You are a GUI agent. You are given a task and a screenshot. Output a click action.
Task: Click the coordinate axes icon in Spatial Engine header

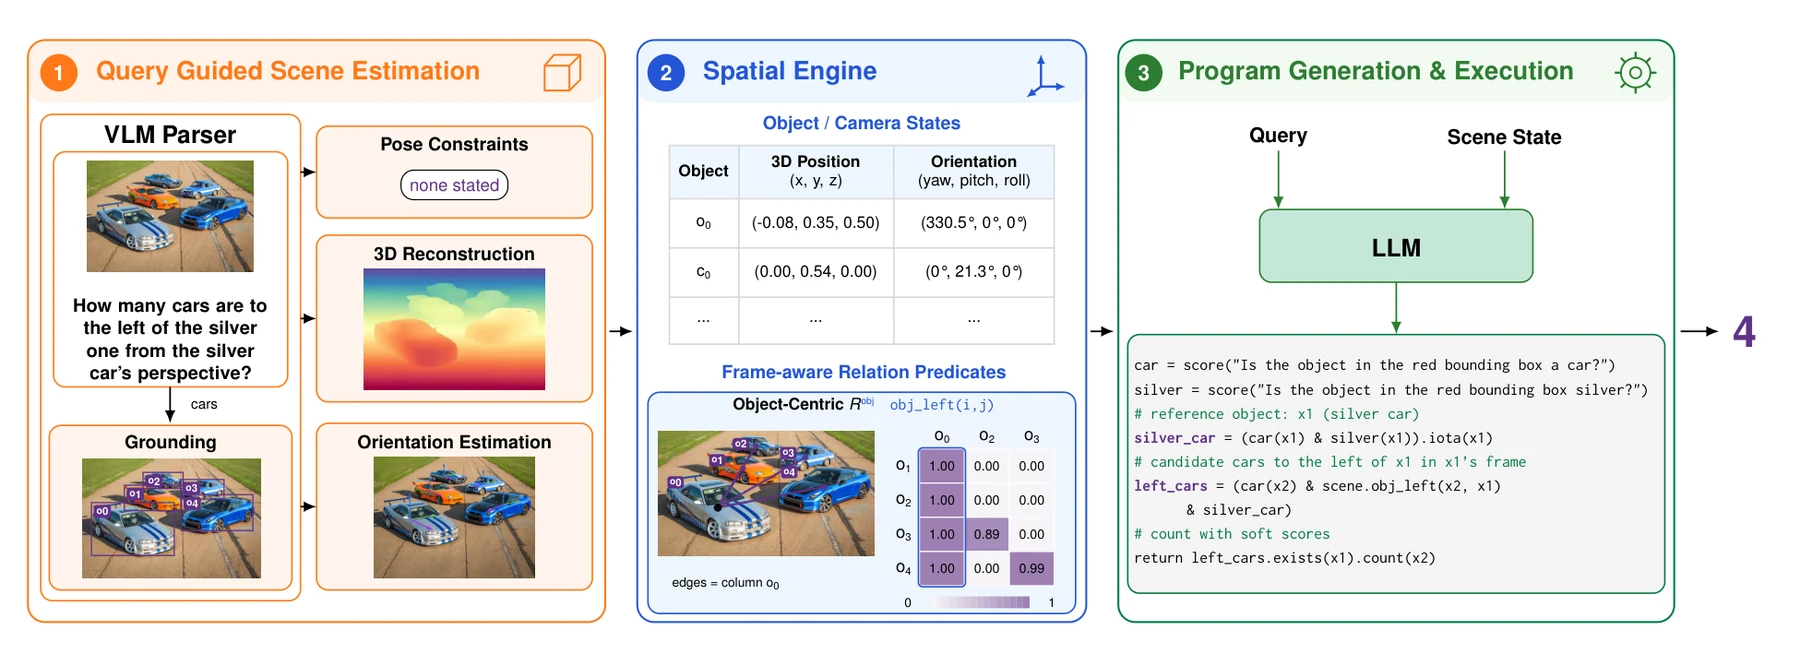1045,76
